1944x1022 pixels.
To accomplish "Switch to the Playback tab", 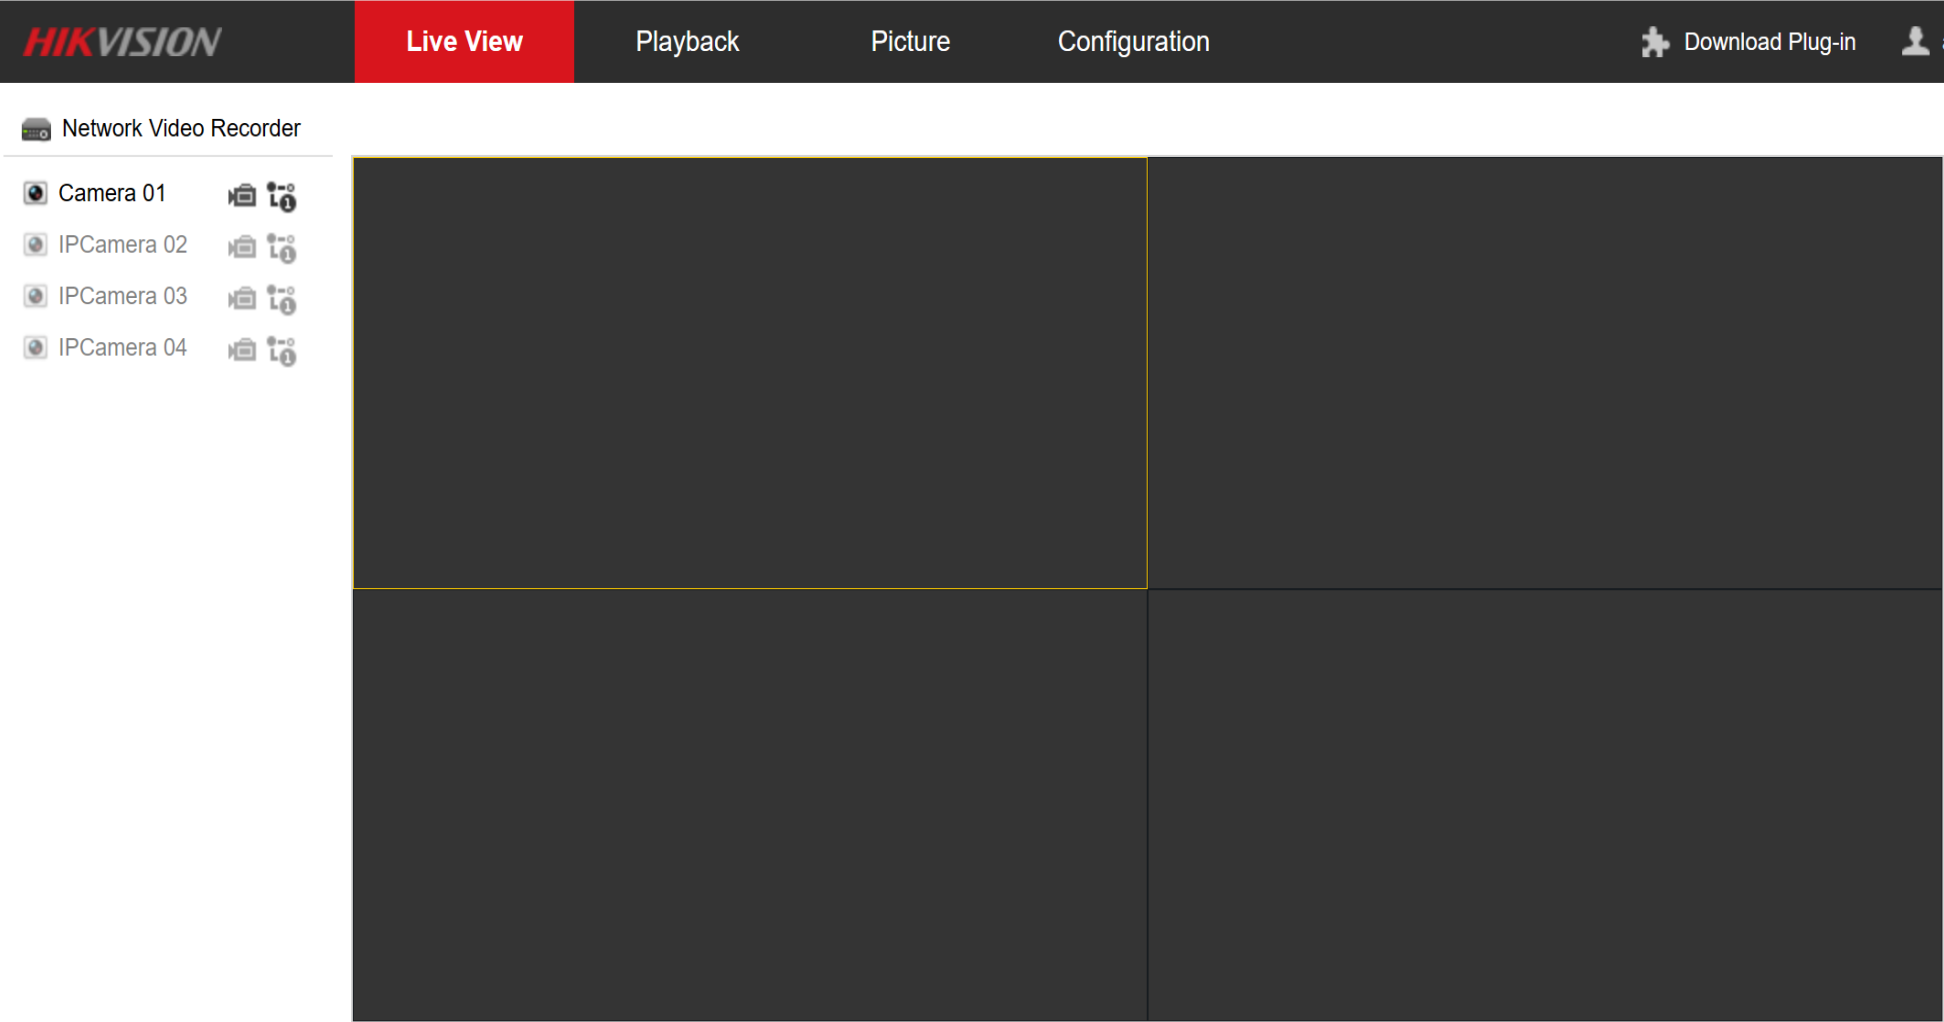I will [x=687, y=41].
